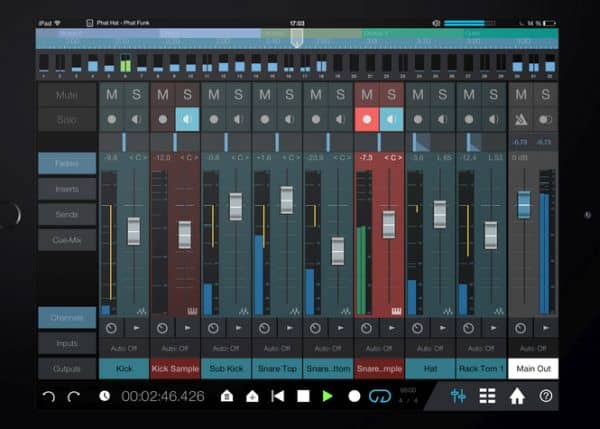
Task: Click the Main Out blue fader
Action: (524, 205)
